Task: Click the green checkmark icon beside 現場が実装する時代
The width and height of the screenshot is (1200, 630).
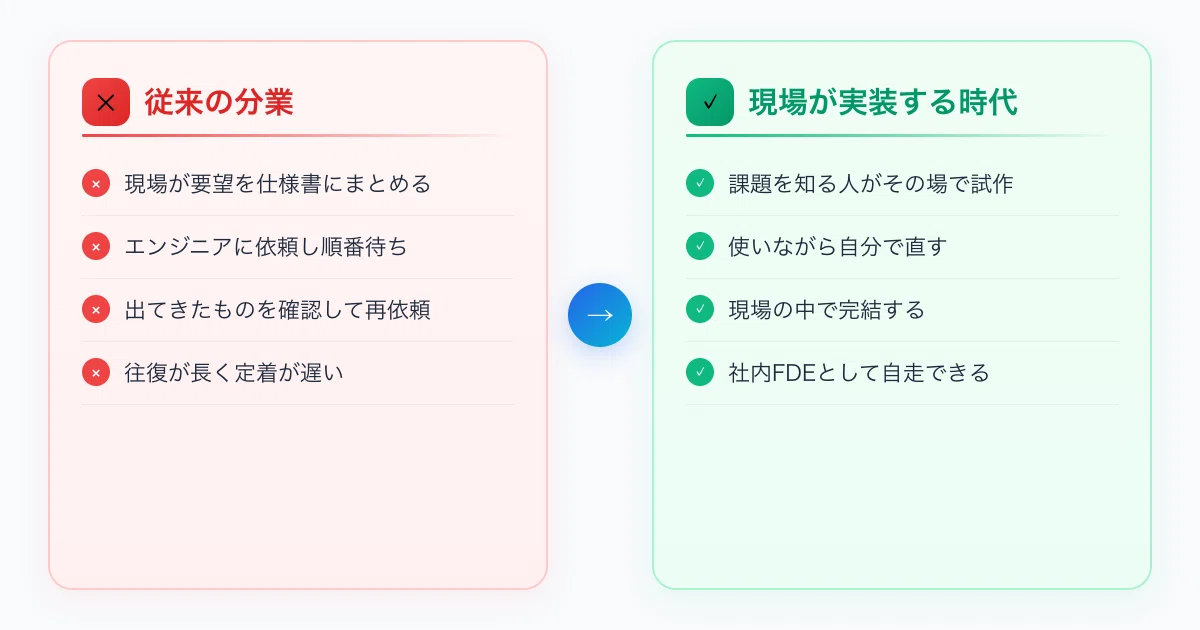Action: point(710,102)
